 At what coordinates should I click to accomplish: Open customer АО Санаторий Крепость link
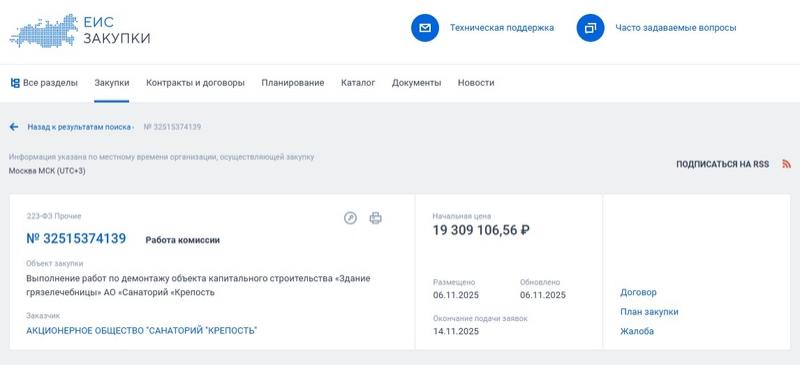(142, 331)
